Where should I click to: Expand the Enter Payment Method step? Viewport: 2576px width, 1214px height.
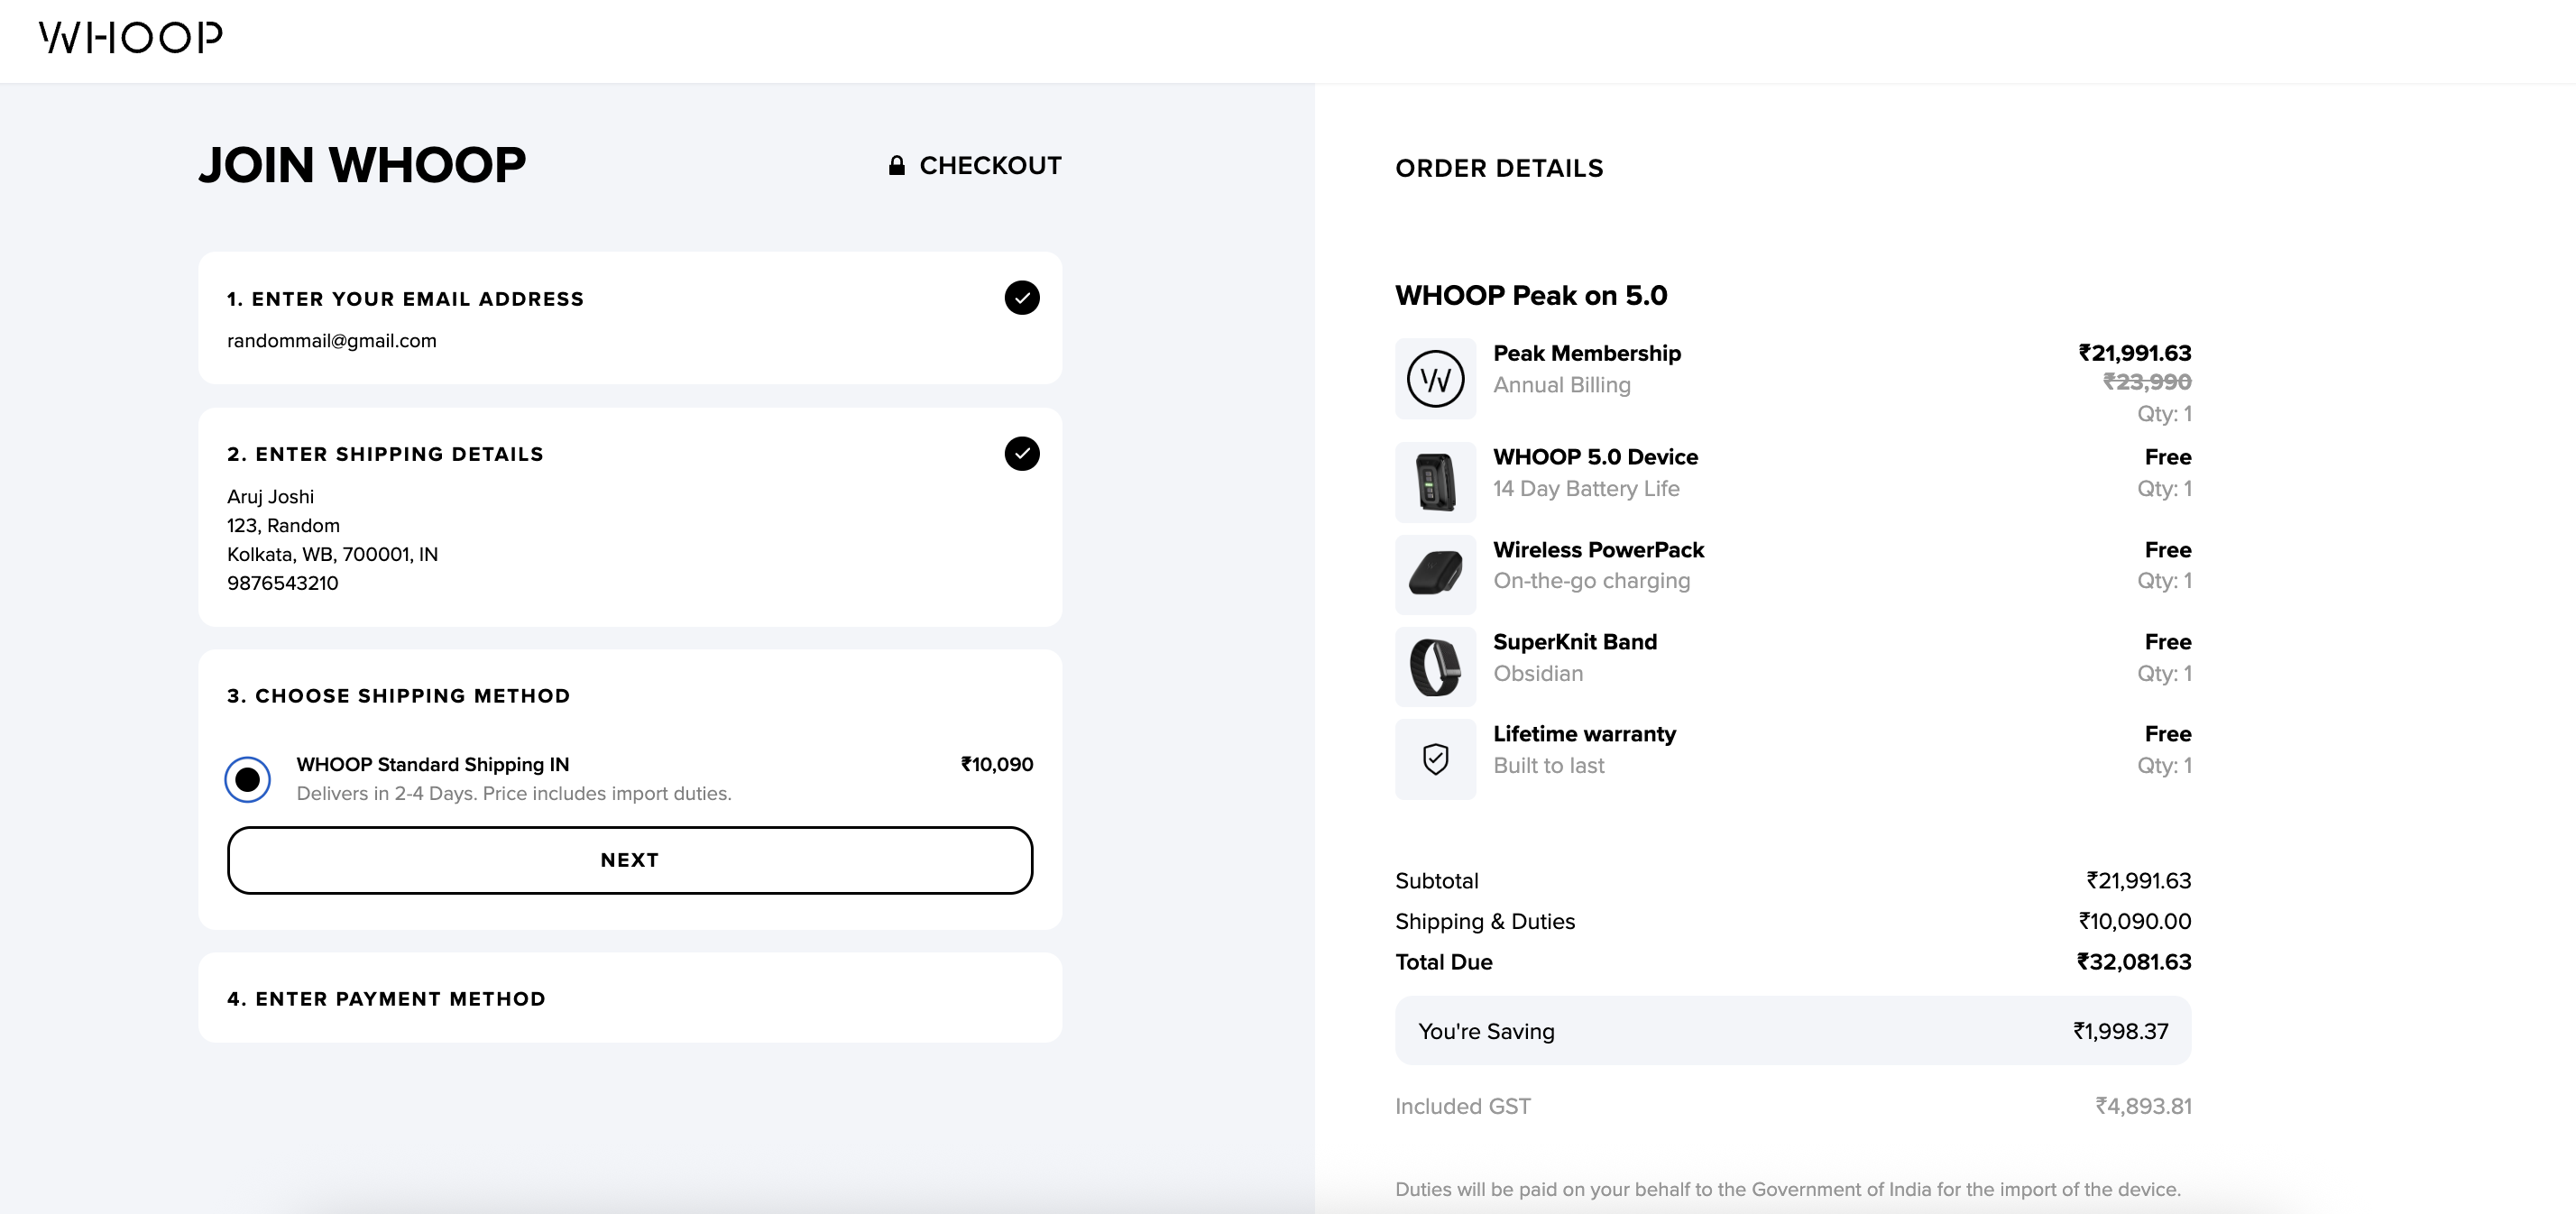[386, 999]
